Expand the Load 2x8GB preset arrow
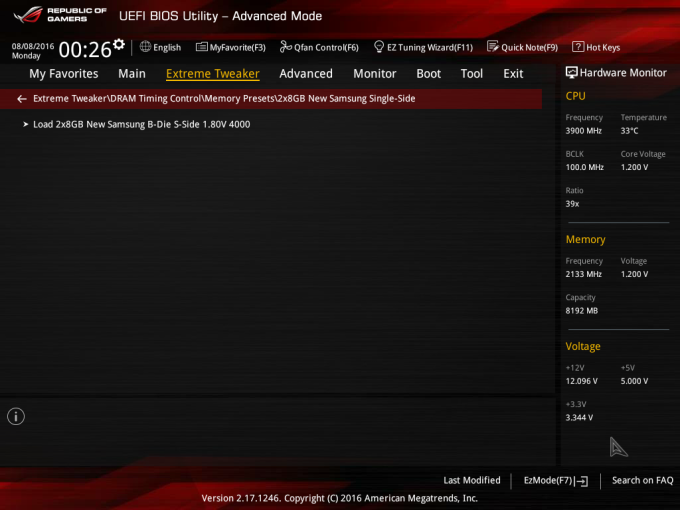The image size is (680, 510). pyautogui.click(x=26, y=124)
